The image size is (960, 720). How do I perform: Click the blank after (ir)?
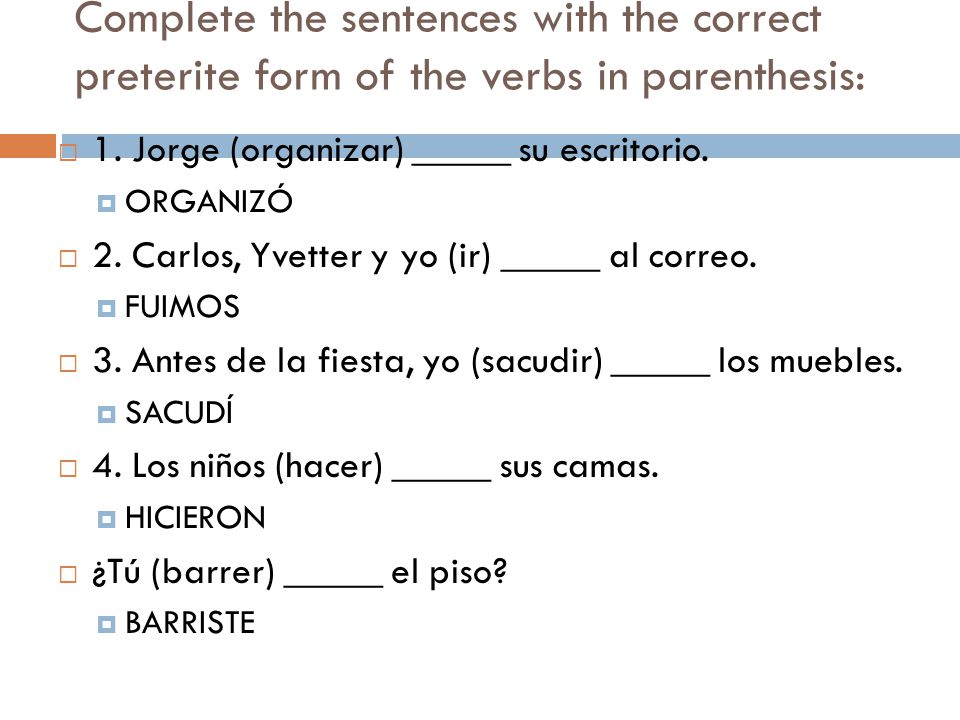coord(551,269)
